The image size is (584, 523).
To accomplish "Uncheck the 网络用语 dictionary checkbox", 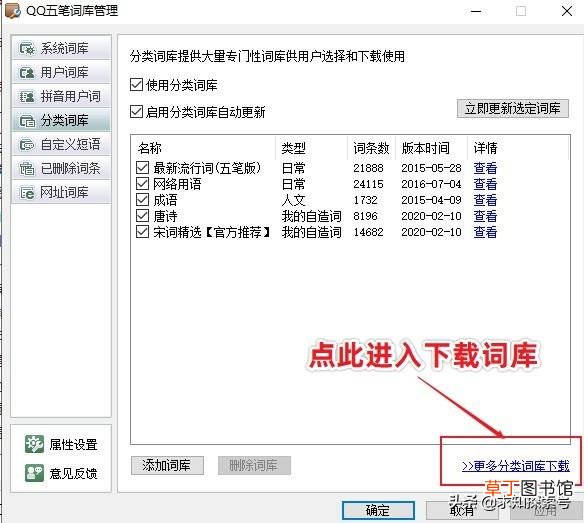I will point(142,184).
